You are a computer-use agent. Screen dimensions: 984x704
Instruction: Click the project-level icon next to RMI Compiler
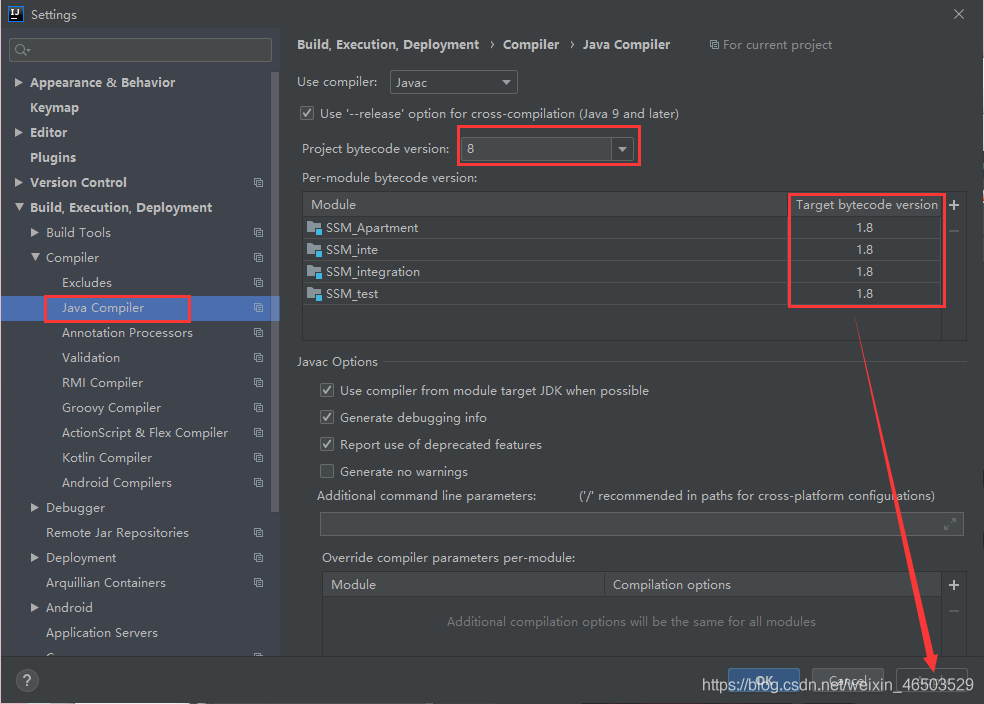[x=258, y=383]
